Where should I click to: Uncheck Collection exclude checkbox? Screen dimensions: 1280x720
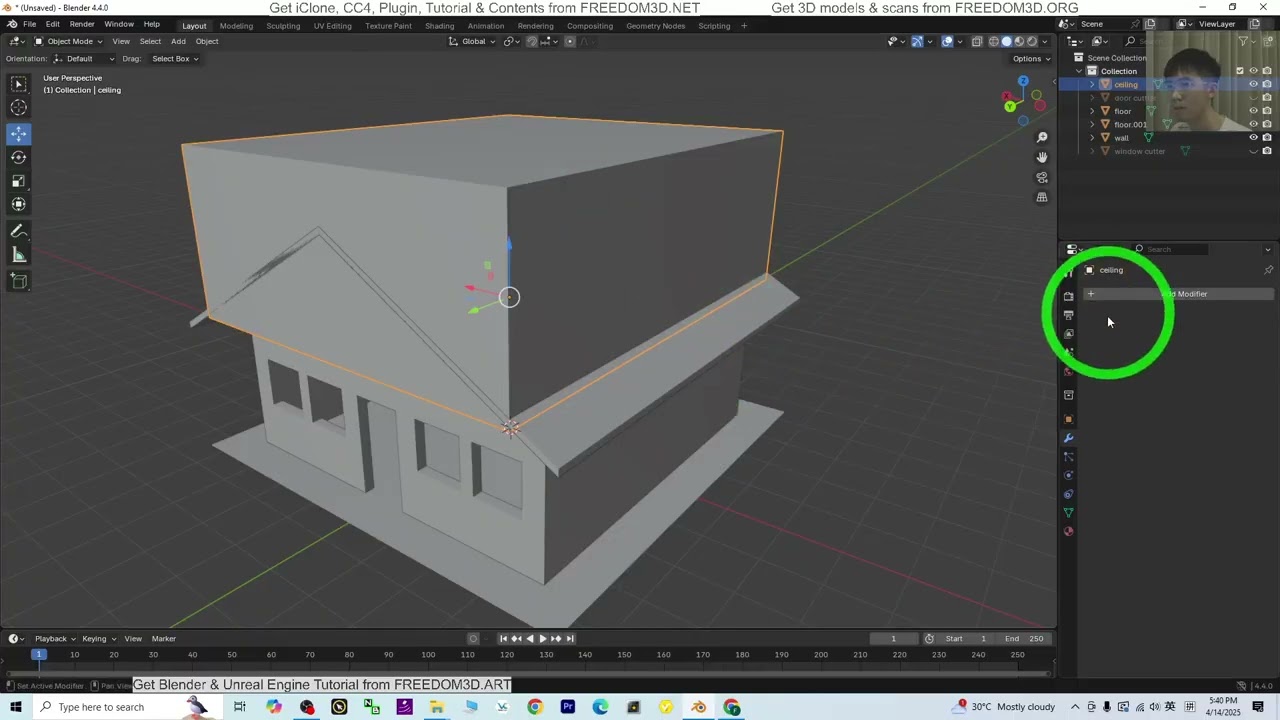point(1240,71)
